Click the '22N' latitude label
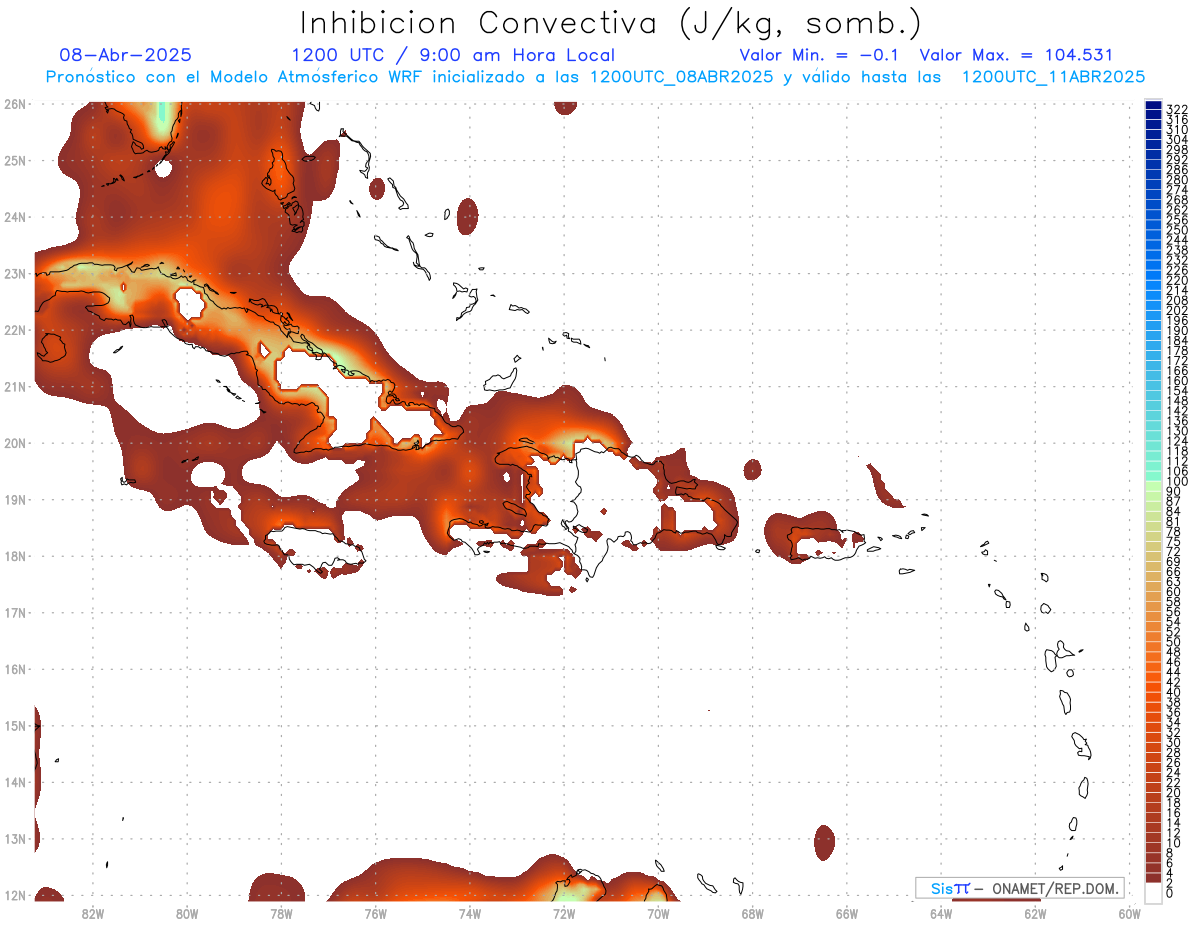The width and height of the screenshot is (1200, 927). click(x=15, y=330)
